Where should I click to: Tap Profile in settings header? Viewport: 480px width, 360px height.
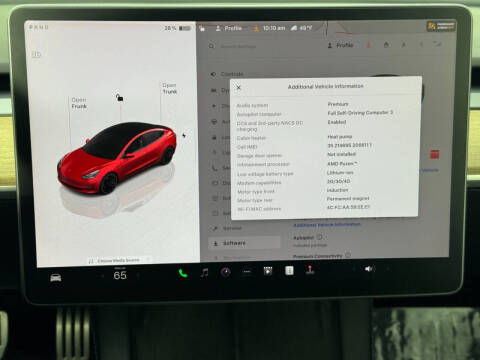340,45
